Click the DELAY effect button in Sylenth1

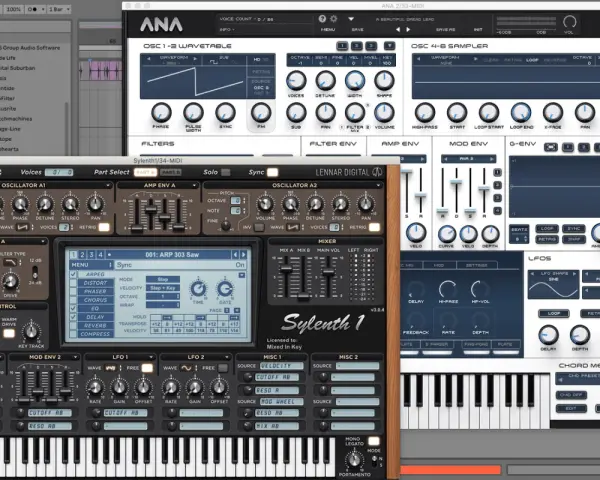pos(95,317)
